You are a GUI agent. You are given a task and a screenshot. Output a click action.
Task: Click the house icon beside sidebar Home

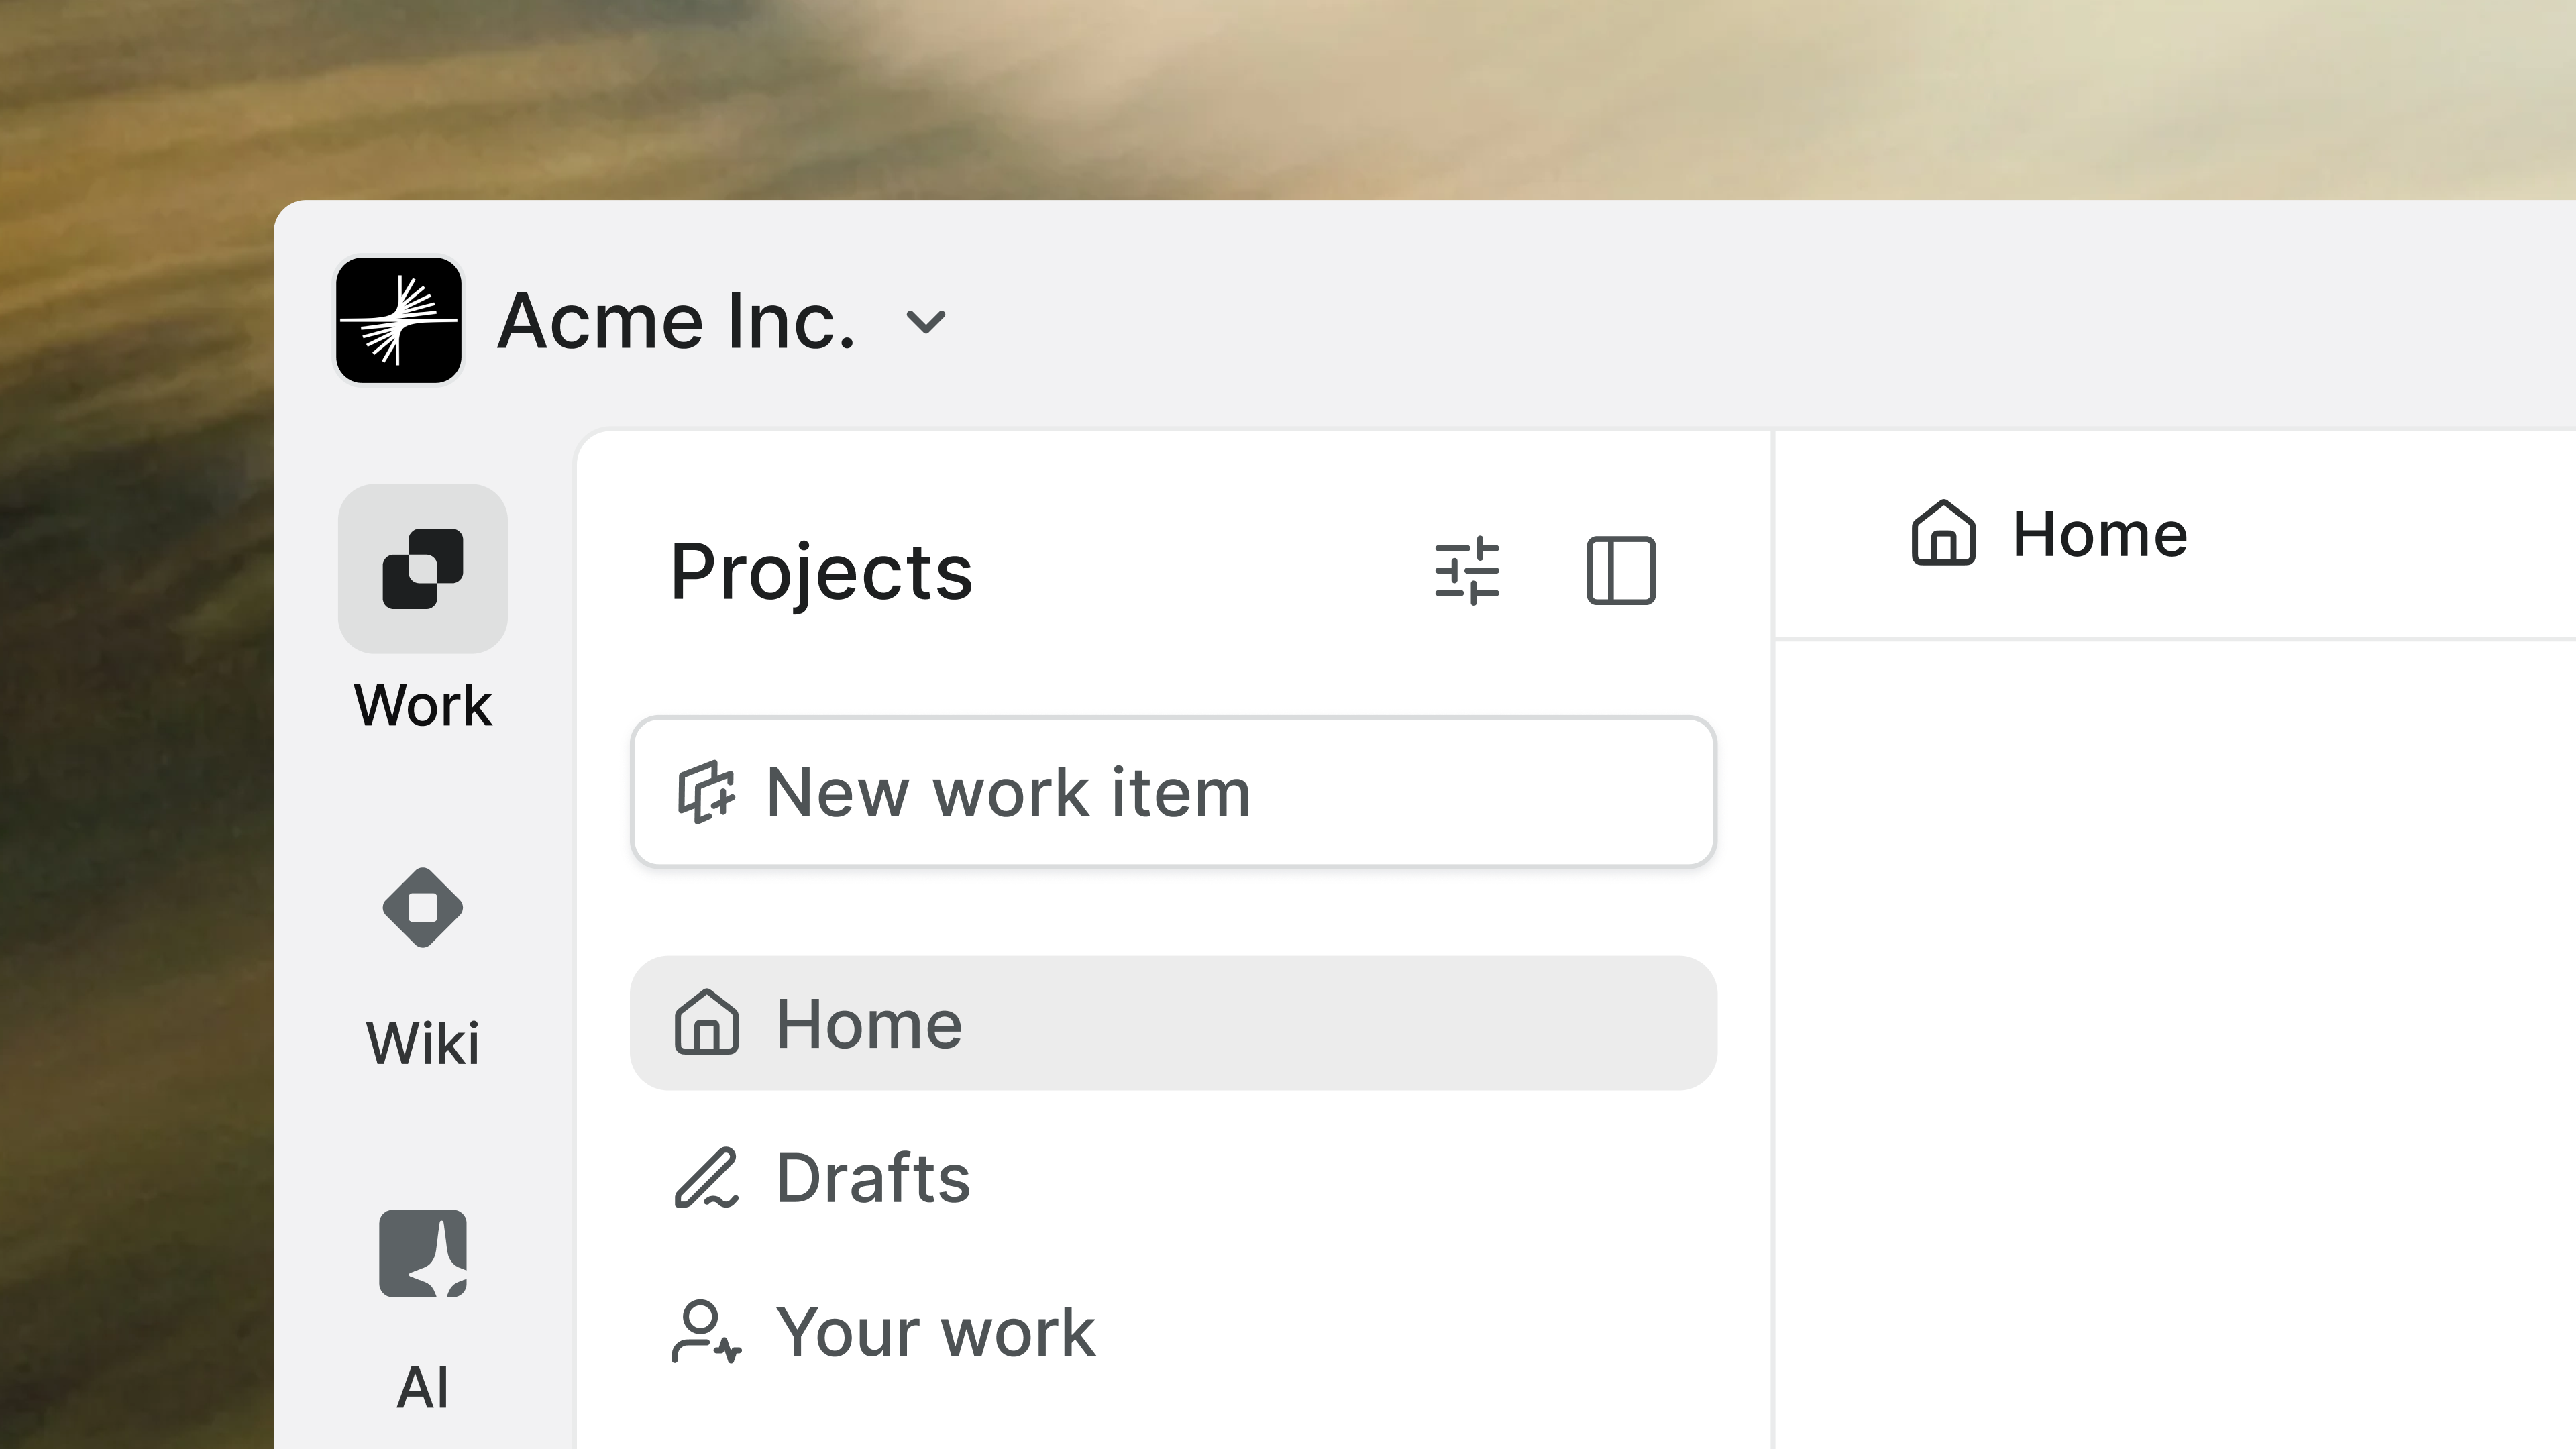click(x=707, y=1022)
